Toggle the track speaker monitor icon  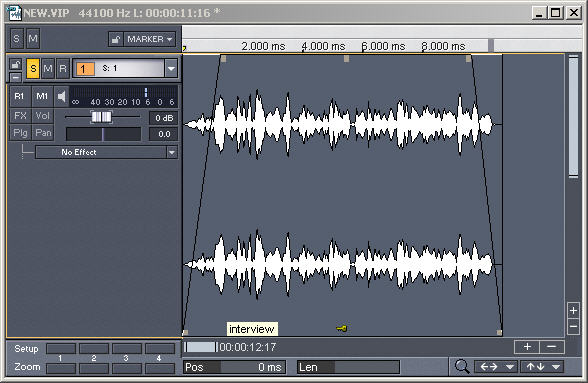[62, 96]
